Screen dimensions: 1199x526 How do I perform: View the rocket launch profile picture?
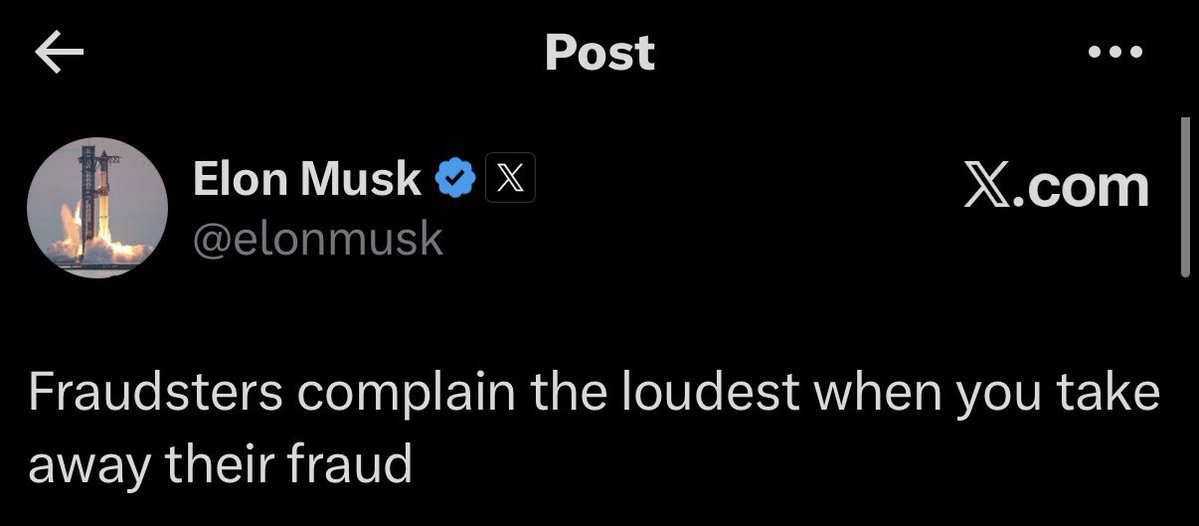(x=97, y=207)
